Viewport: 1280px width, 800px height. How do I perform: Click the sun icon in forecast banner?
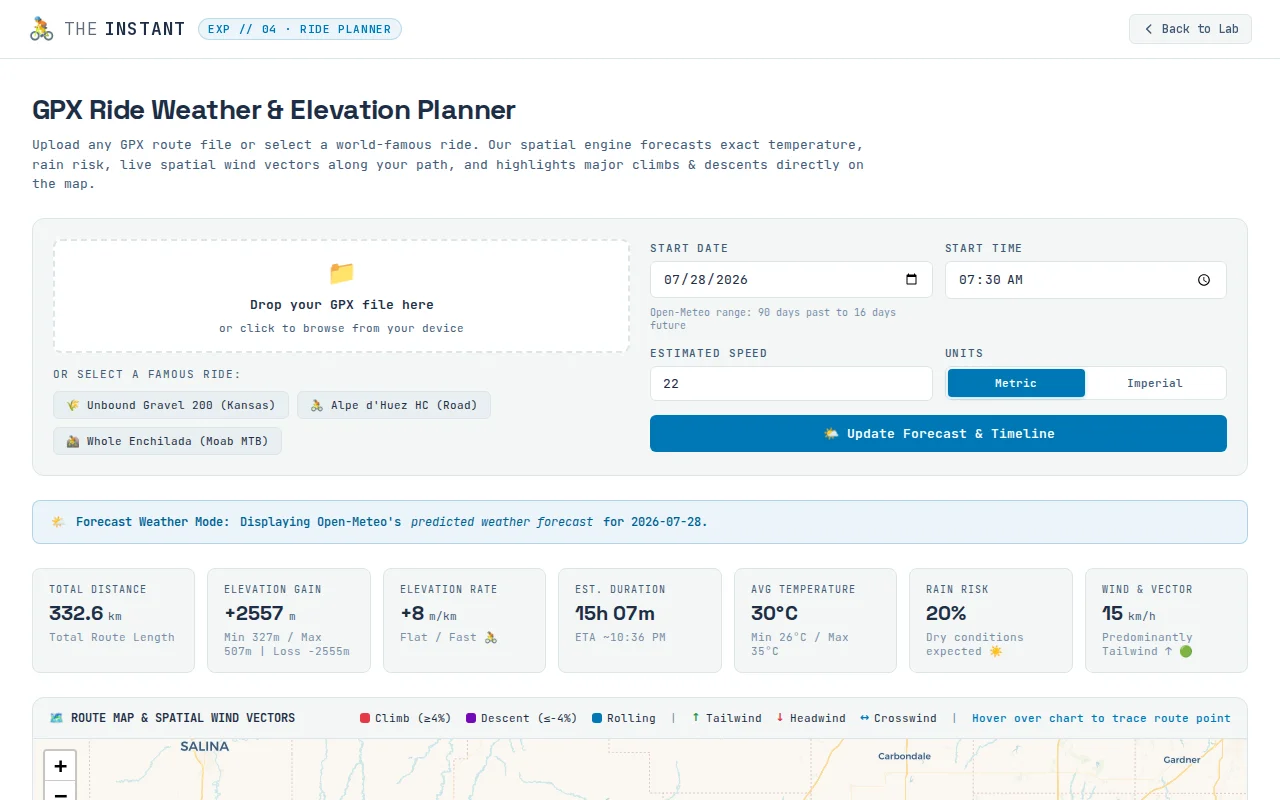pos(58,522)
